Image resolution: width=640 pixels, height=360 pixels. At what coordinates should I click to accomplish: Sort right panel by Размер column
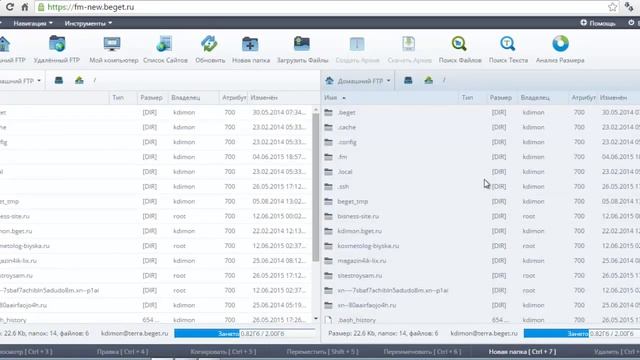(501, 98)
